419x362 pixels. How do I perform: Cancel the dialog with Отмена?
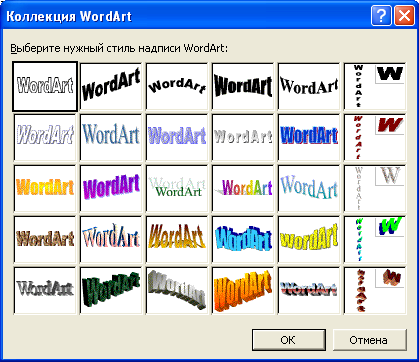point(370,340)
